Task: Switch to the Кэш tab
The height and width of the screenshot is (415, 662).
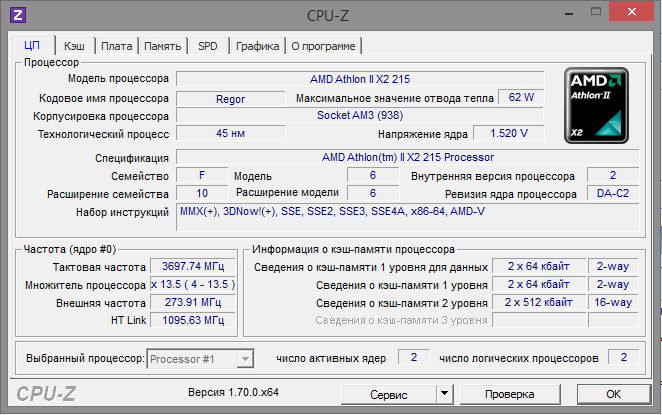Action: tap(74, 46)
